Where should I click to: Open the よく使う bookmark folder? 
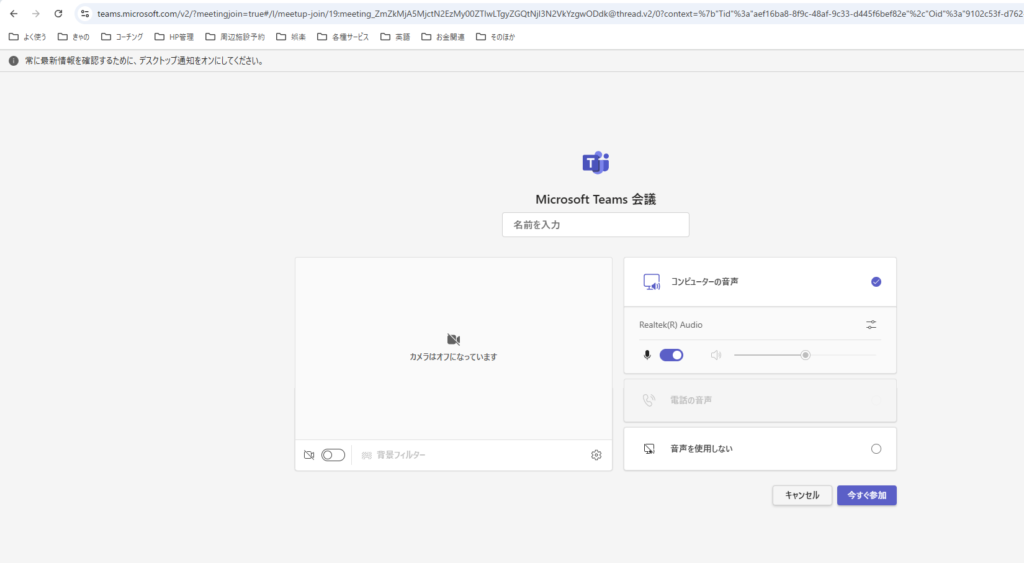point(27,37)
